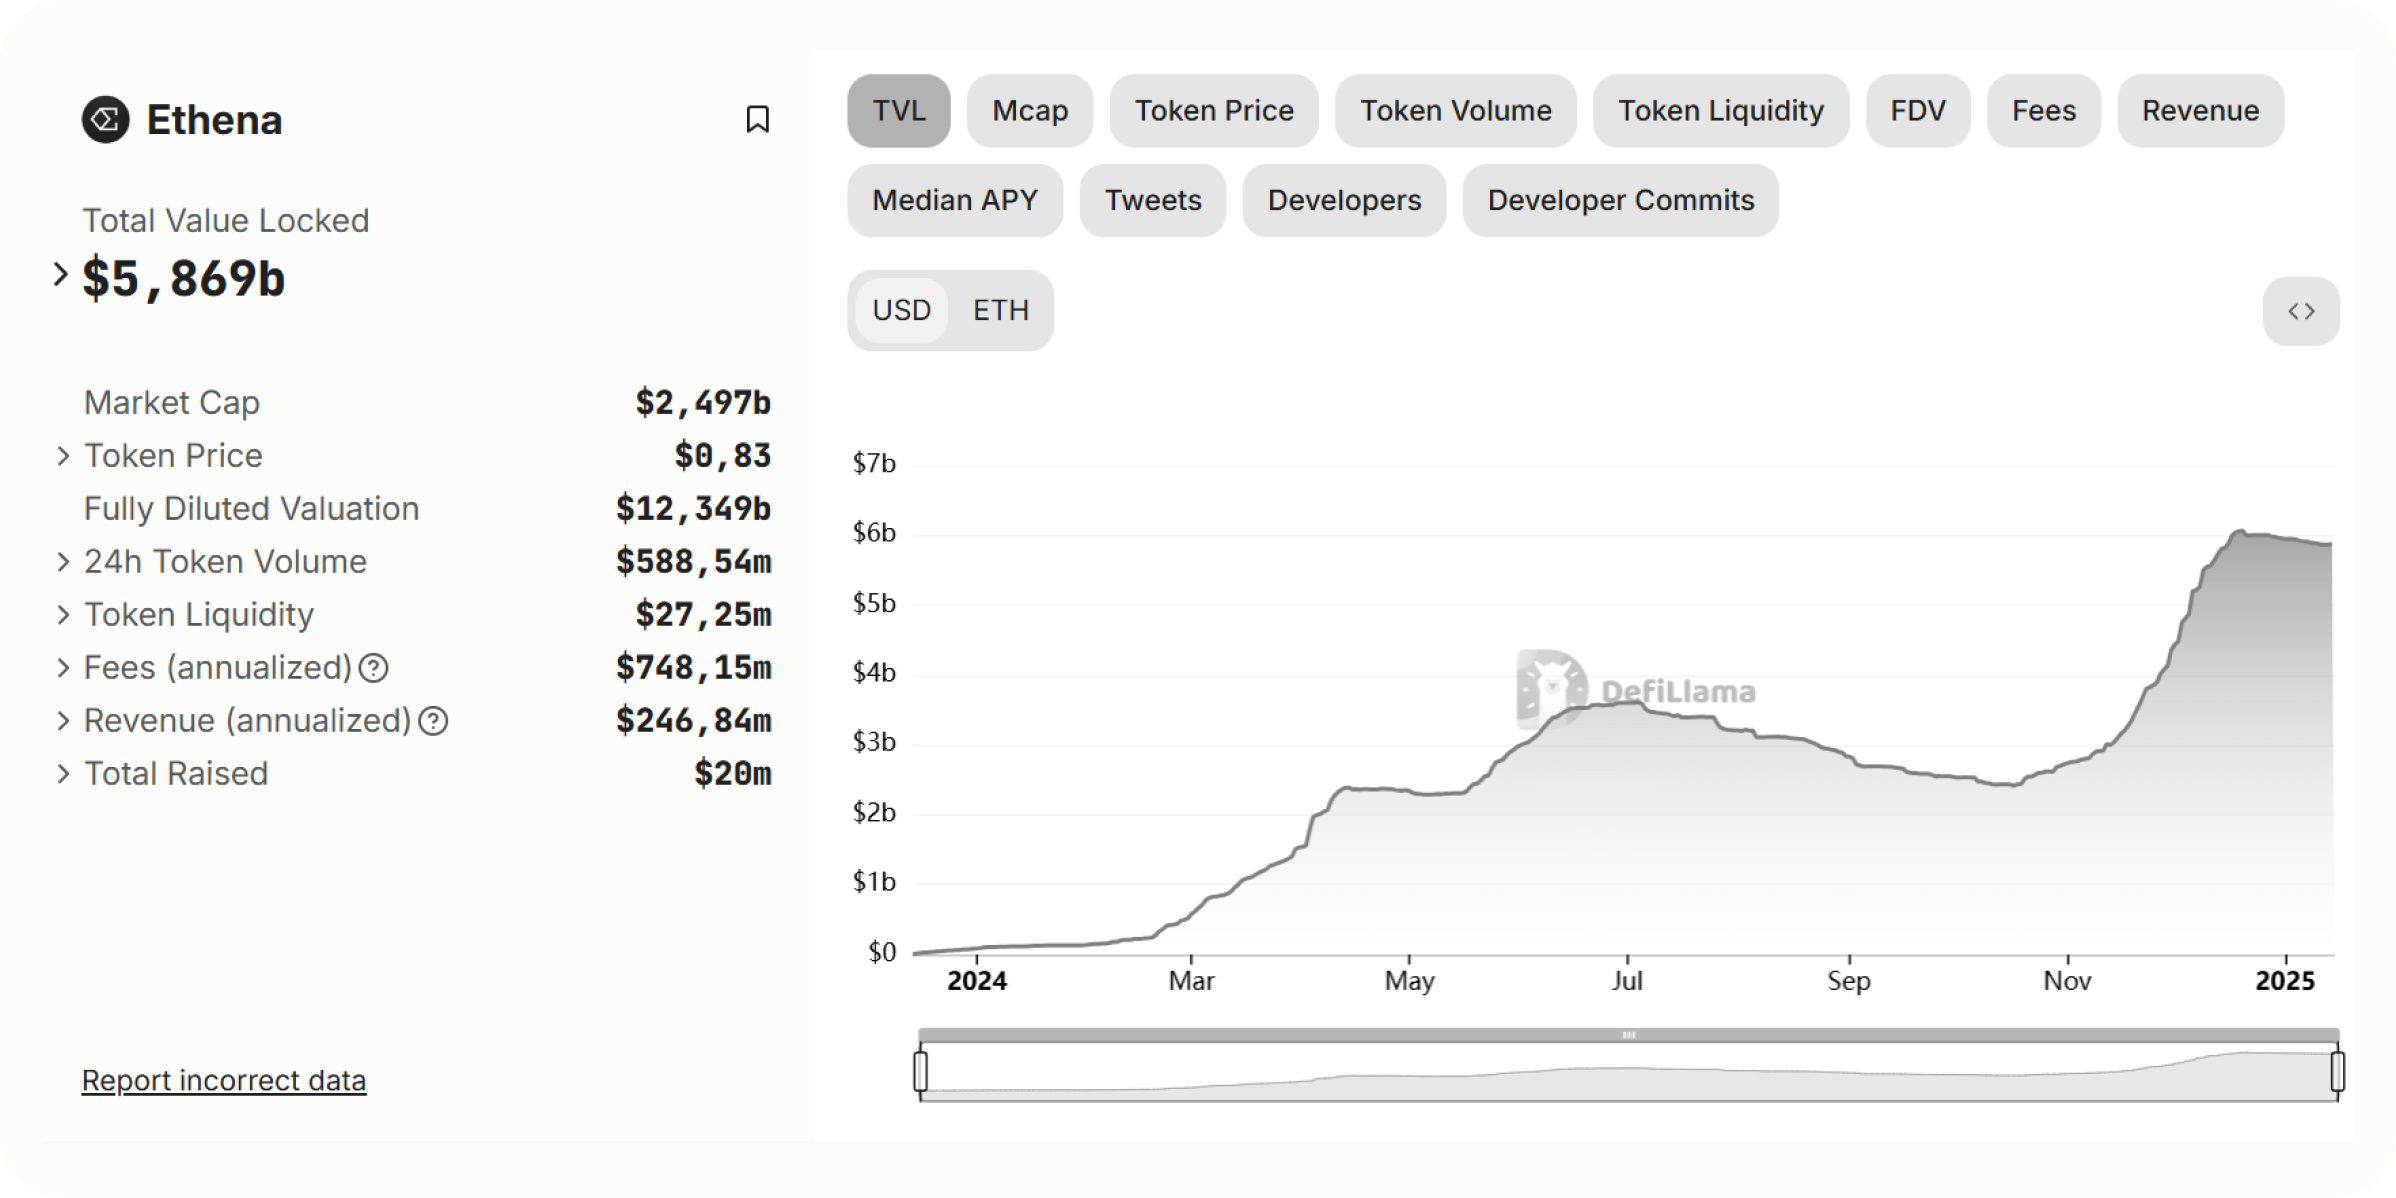This screenshot has height=1198, width=2396.
Task: Switch chart denomination to USD
Action: point(901,310)
